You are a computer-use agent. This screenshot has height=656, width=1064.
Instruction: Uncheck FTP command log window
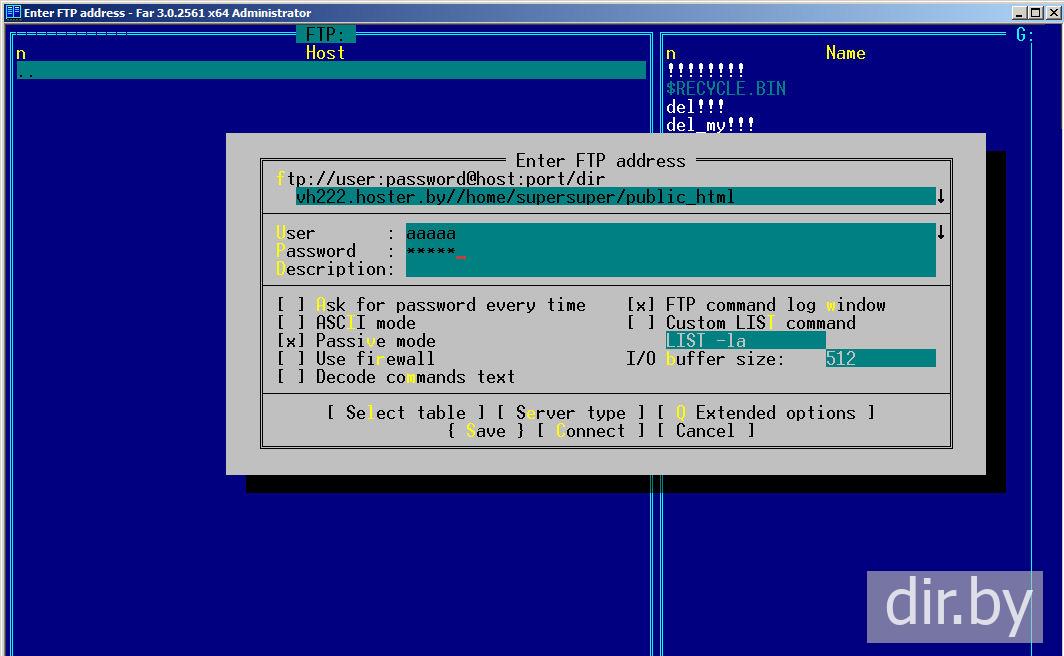pos(641,305)
